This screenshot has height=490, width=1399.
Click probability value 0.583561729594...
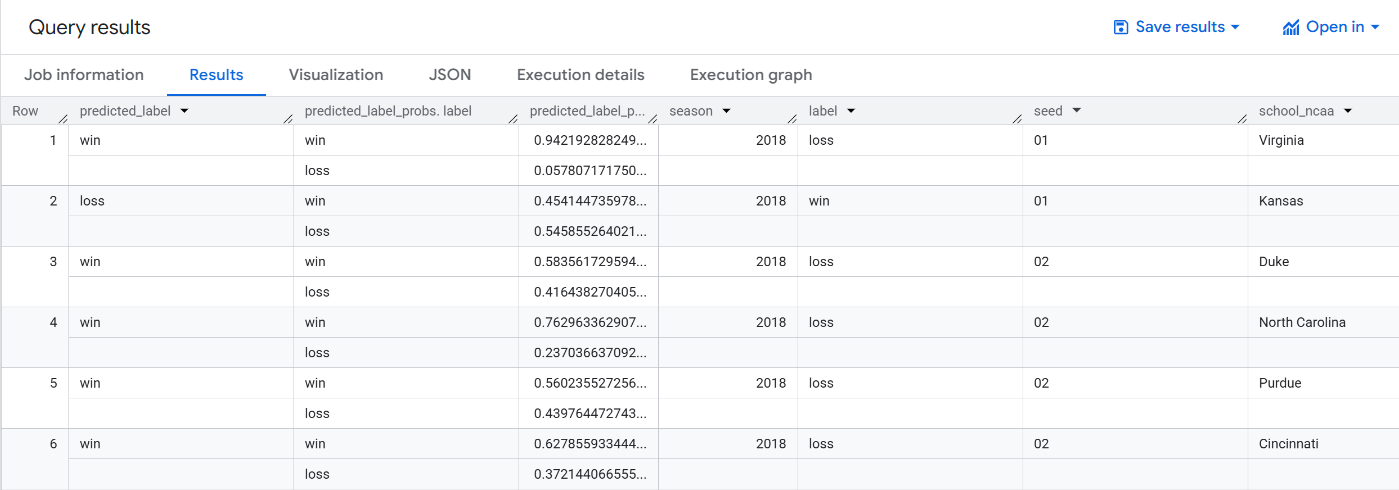588,262
